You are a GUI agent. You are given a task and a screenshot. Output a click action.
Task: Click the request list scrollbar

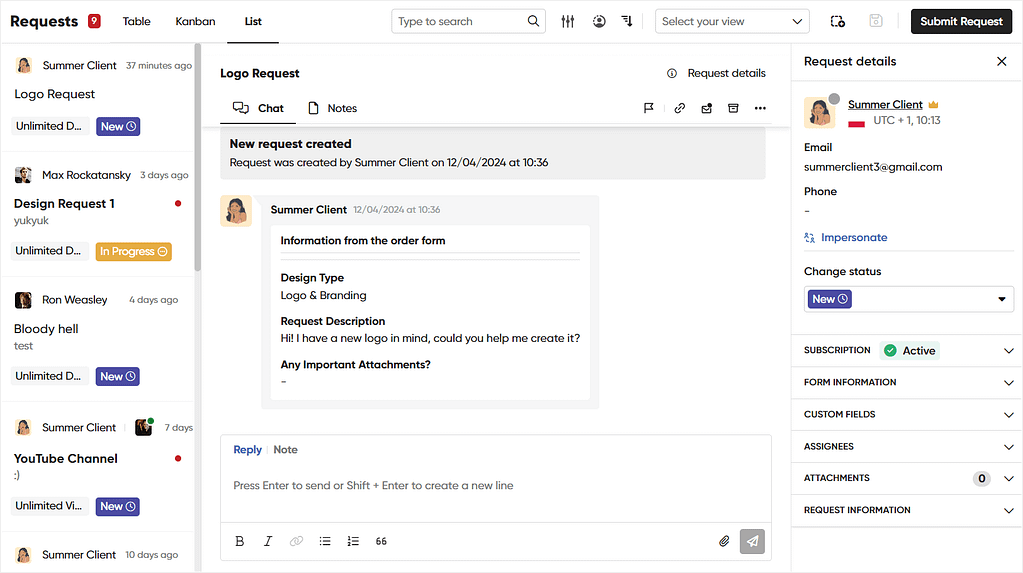click(198, 157)
